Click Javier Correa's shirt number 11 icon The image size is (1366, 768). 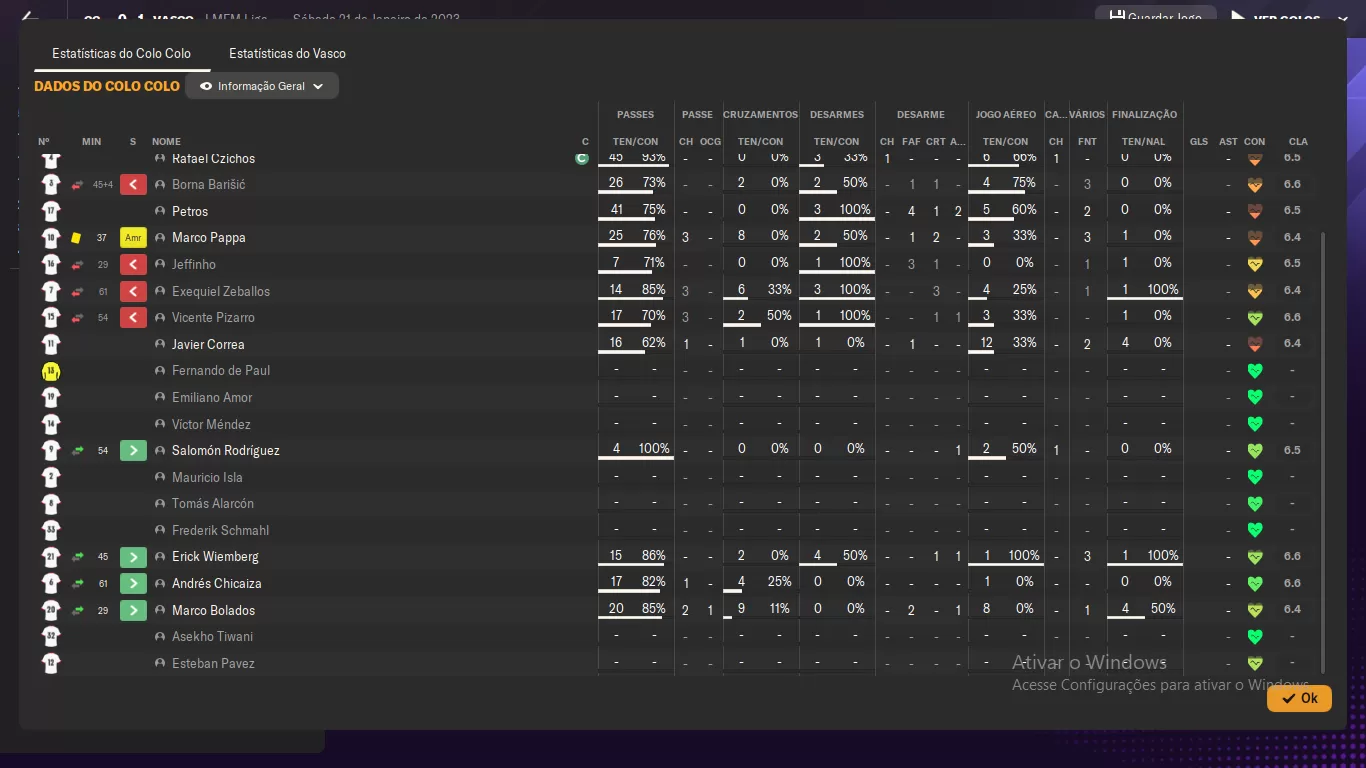[x=51, y=344]
